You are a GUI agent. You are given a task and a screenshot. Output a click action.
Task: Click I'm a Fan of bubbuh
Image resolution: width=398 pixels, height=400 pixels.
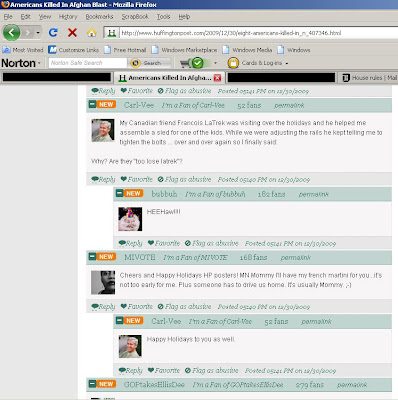(215, 194)
